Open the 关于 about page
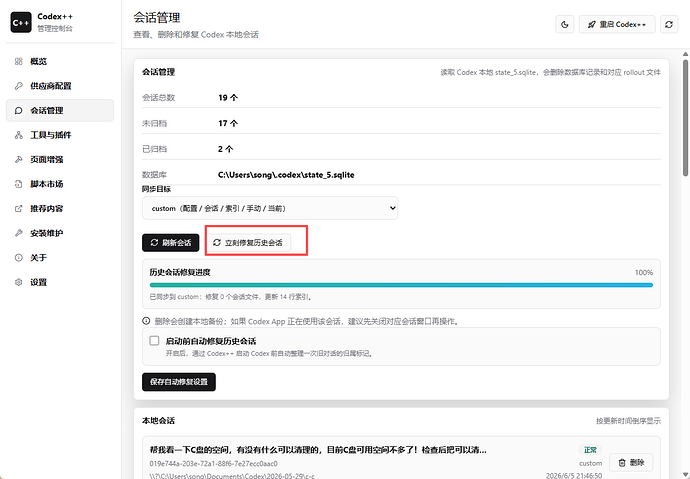The image size is (690, 479). pyautogui.click(x=60, y=258)
